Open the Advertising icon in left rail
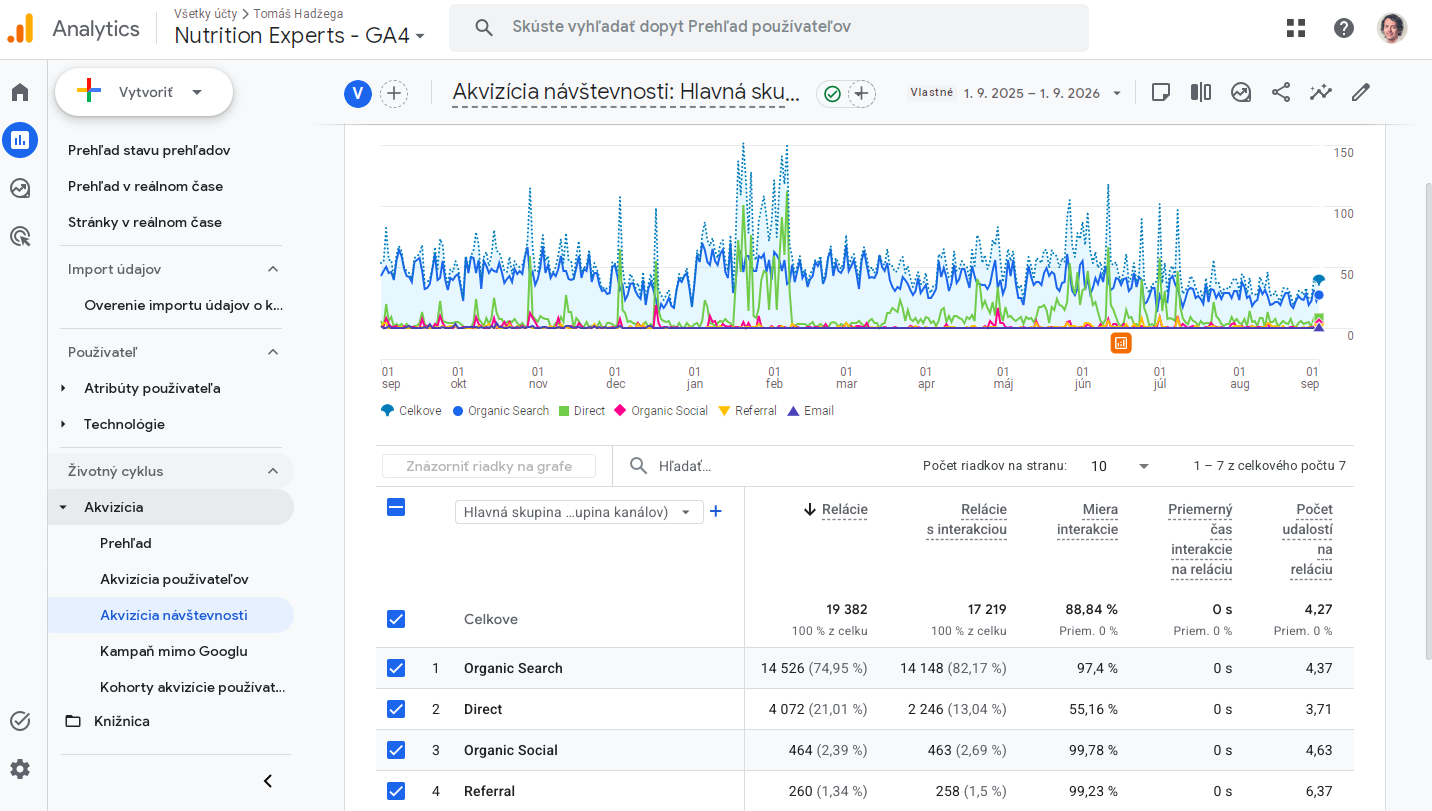The width and height of the screenshot is (1432, 811). (x=20, y=236)
